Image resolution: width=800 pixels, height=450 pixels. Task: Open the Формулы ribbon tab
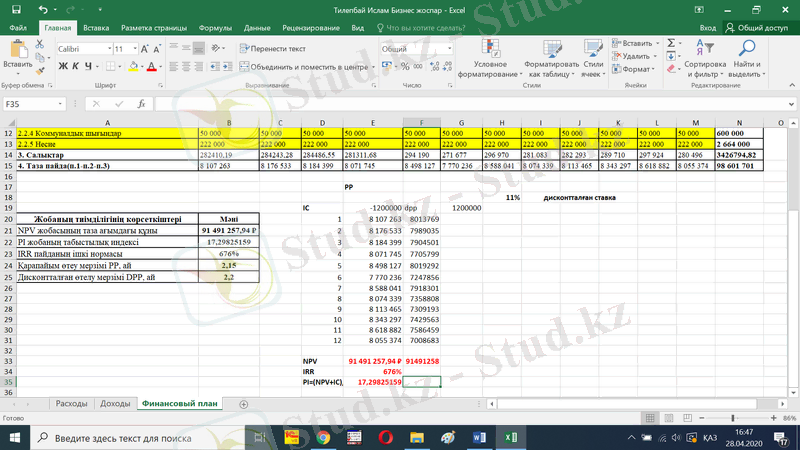click(x=215, y=28)
